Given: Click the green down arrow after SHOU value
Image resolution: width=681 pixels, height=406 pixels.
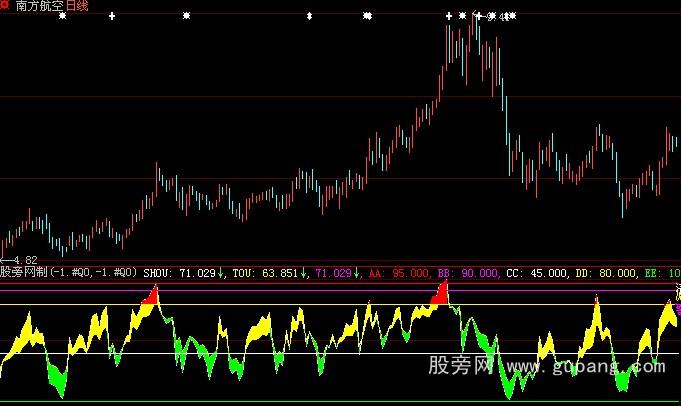Looking at the screenshot, I should pos(220,273).
